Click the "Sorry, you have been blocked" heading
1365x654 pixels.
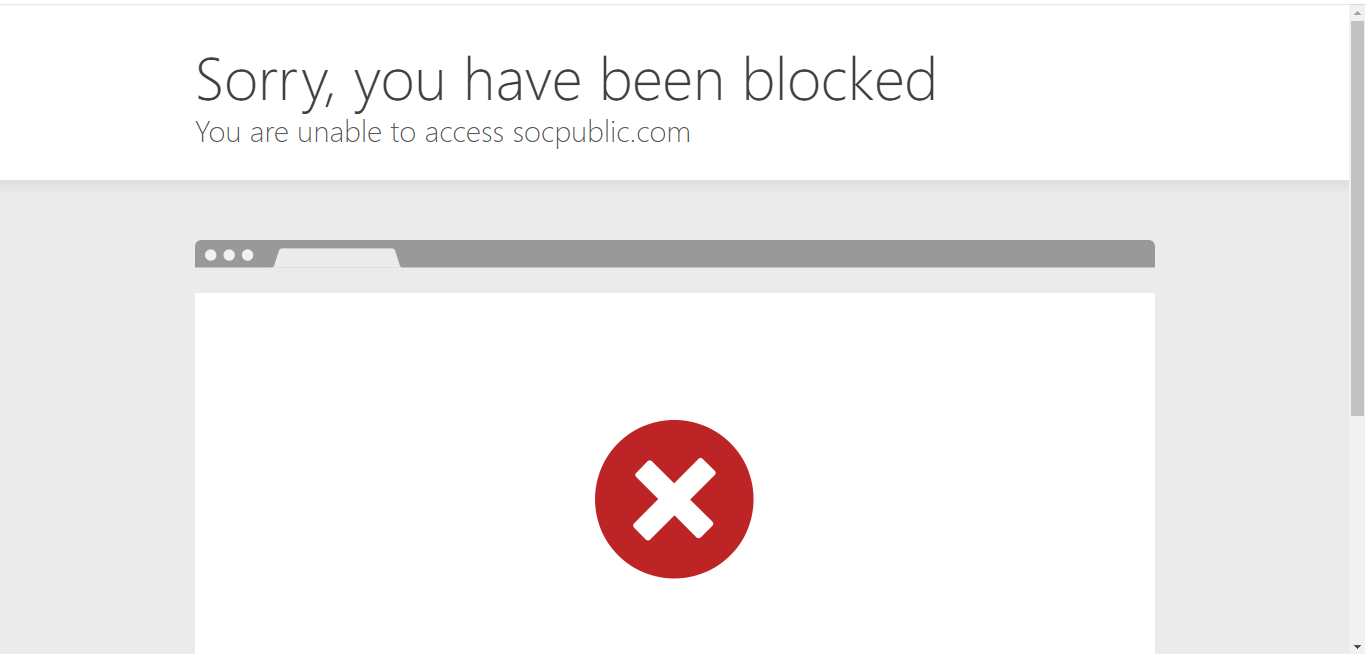click(566, 81)
